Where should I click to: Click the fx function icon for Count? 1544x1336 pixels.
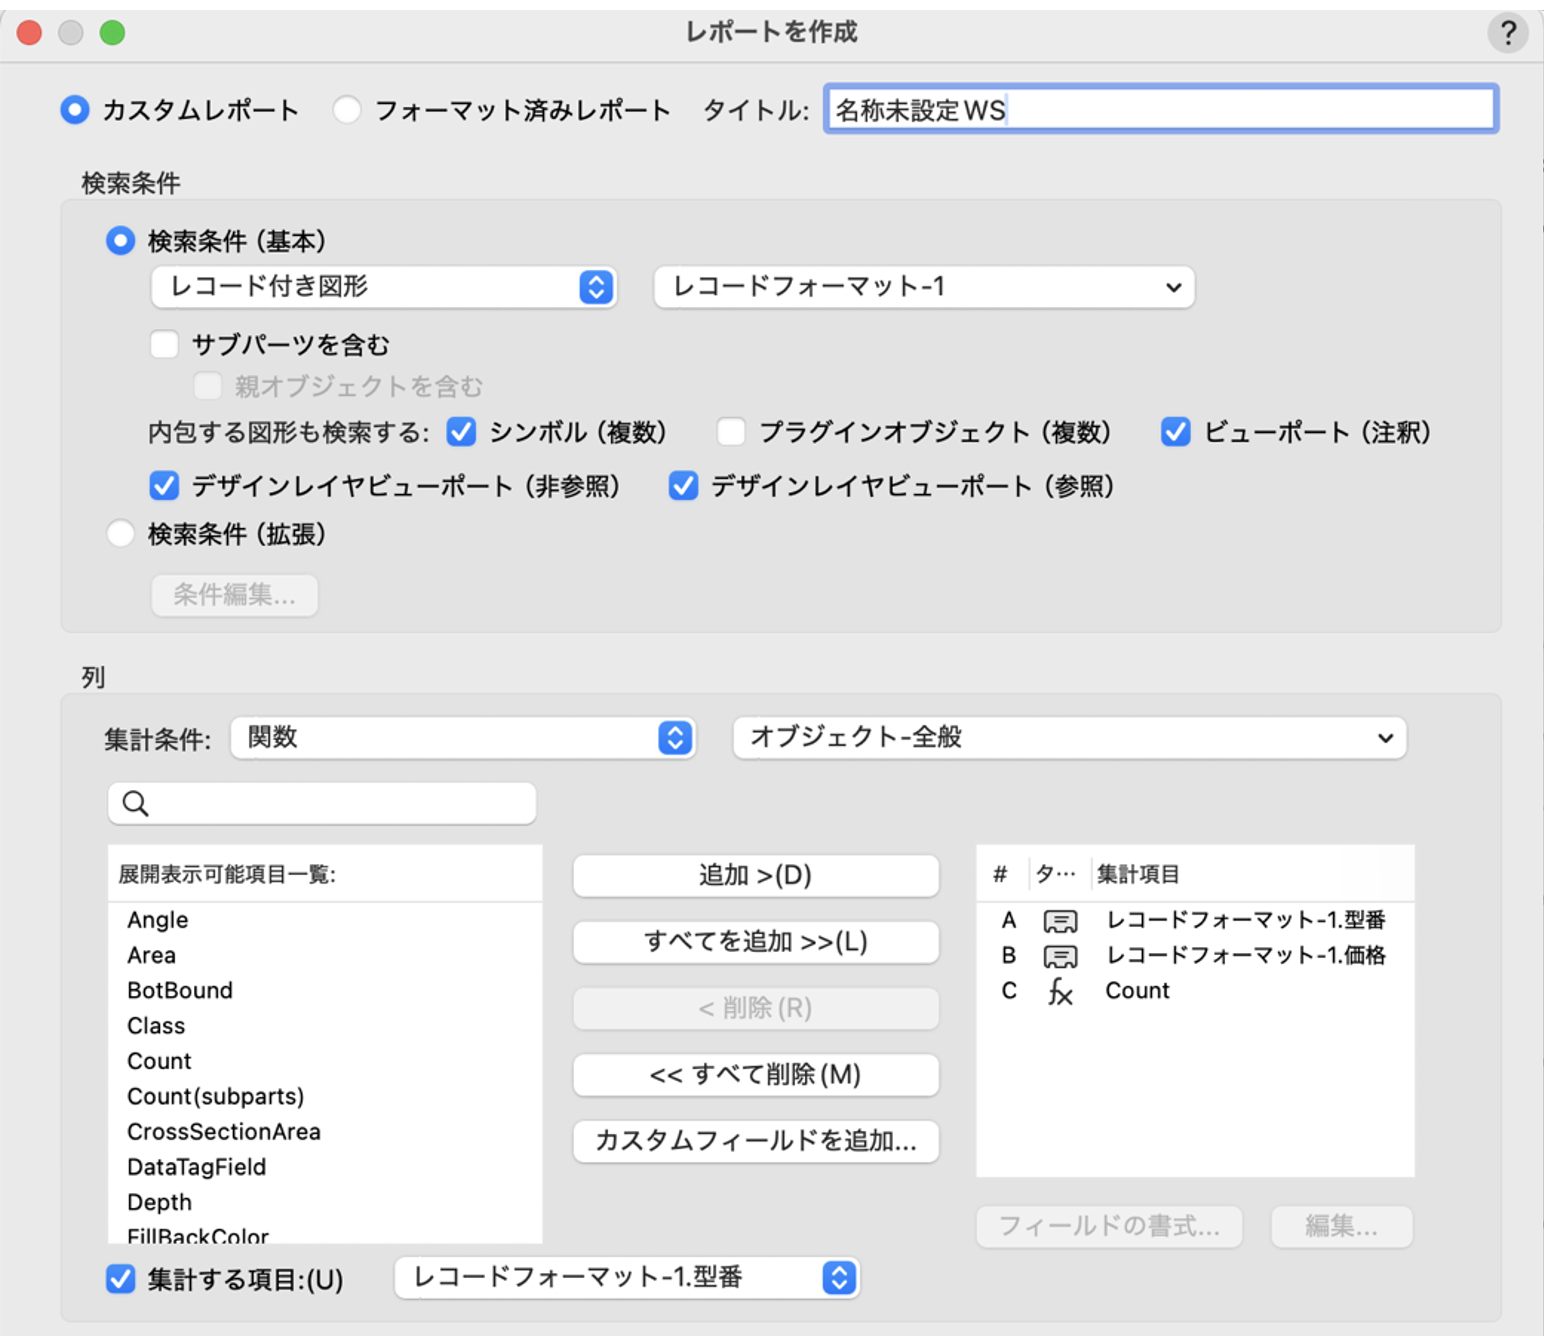(1060, 991)
